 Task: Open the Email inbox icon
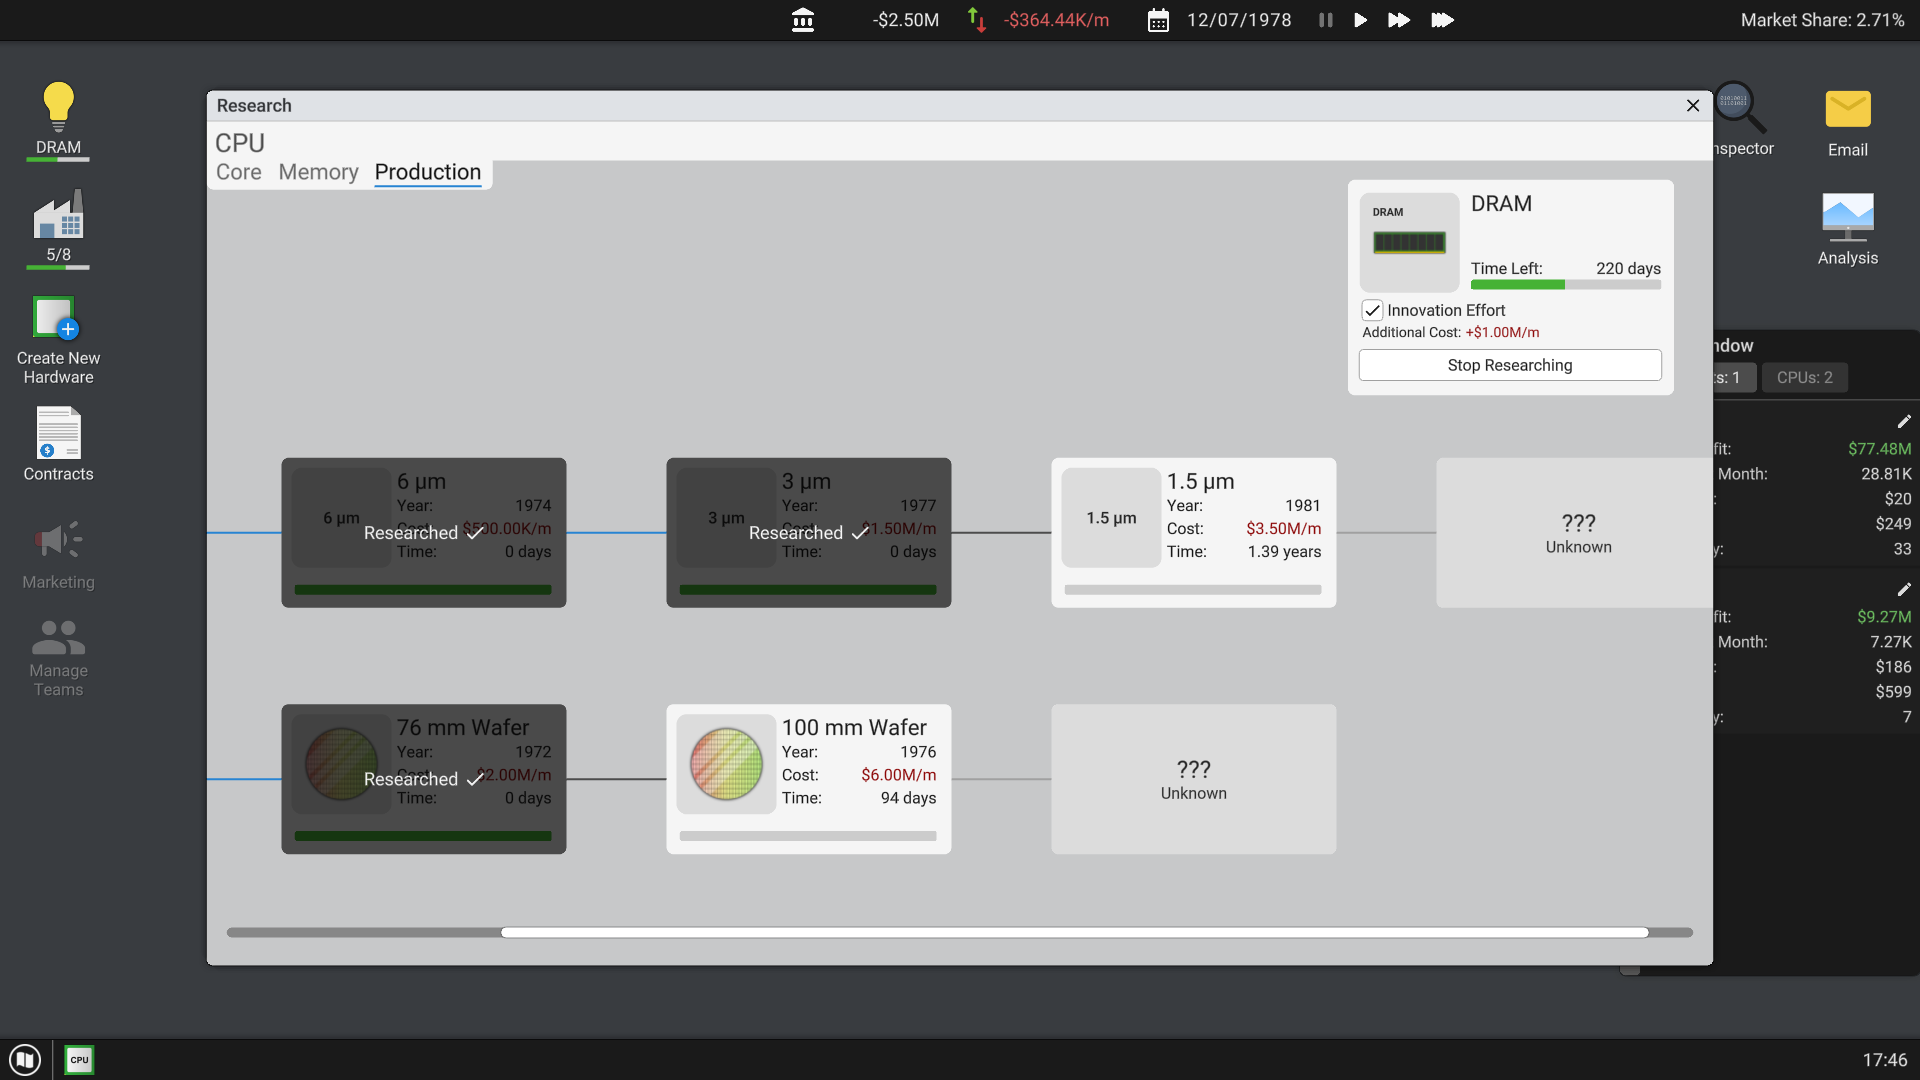(x=1847, y=110)
